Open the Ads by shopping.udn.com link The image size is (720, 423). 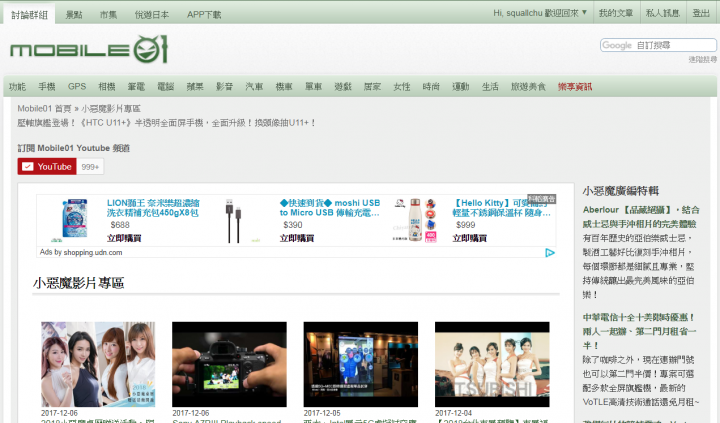pos(81,252)
